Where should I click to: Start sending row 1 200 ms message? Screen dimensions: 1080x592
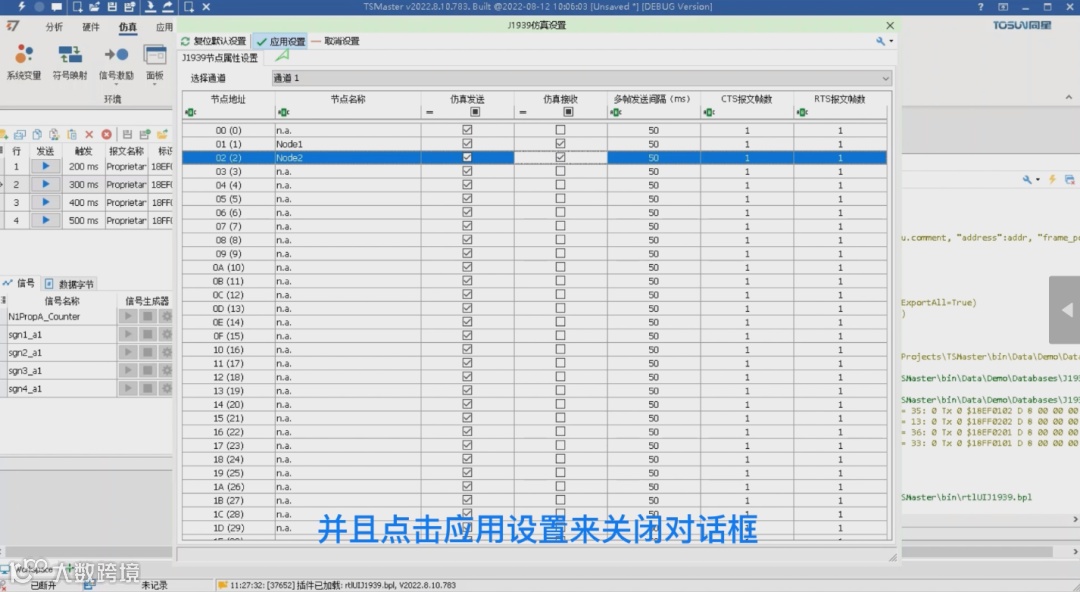click(x=45, y=166)
